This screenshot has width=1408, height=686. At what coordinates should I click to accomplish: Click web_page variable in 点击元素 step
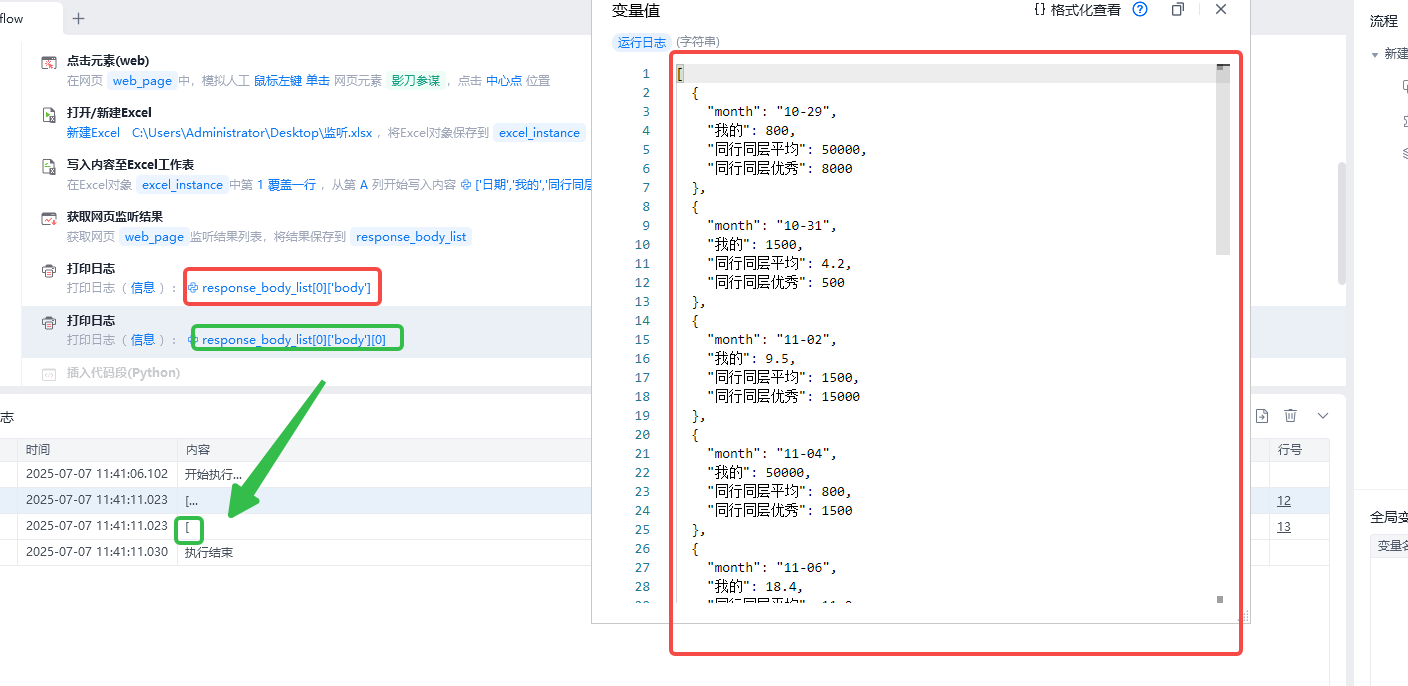[141, 81]
